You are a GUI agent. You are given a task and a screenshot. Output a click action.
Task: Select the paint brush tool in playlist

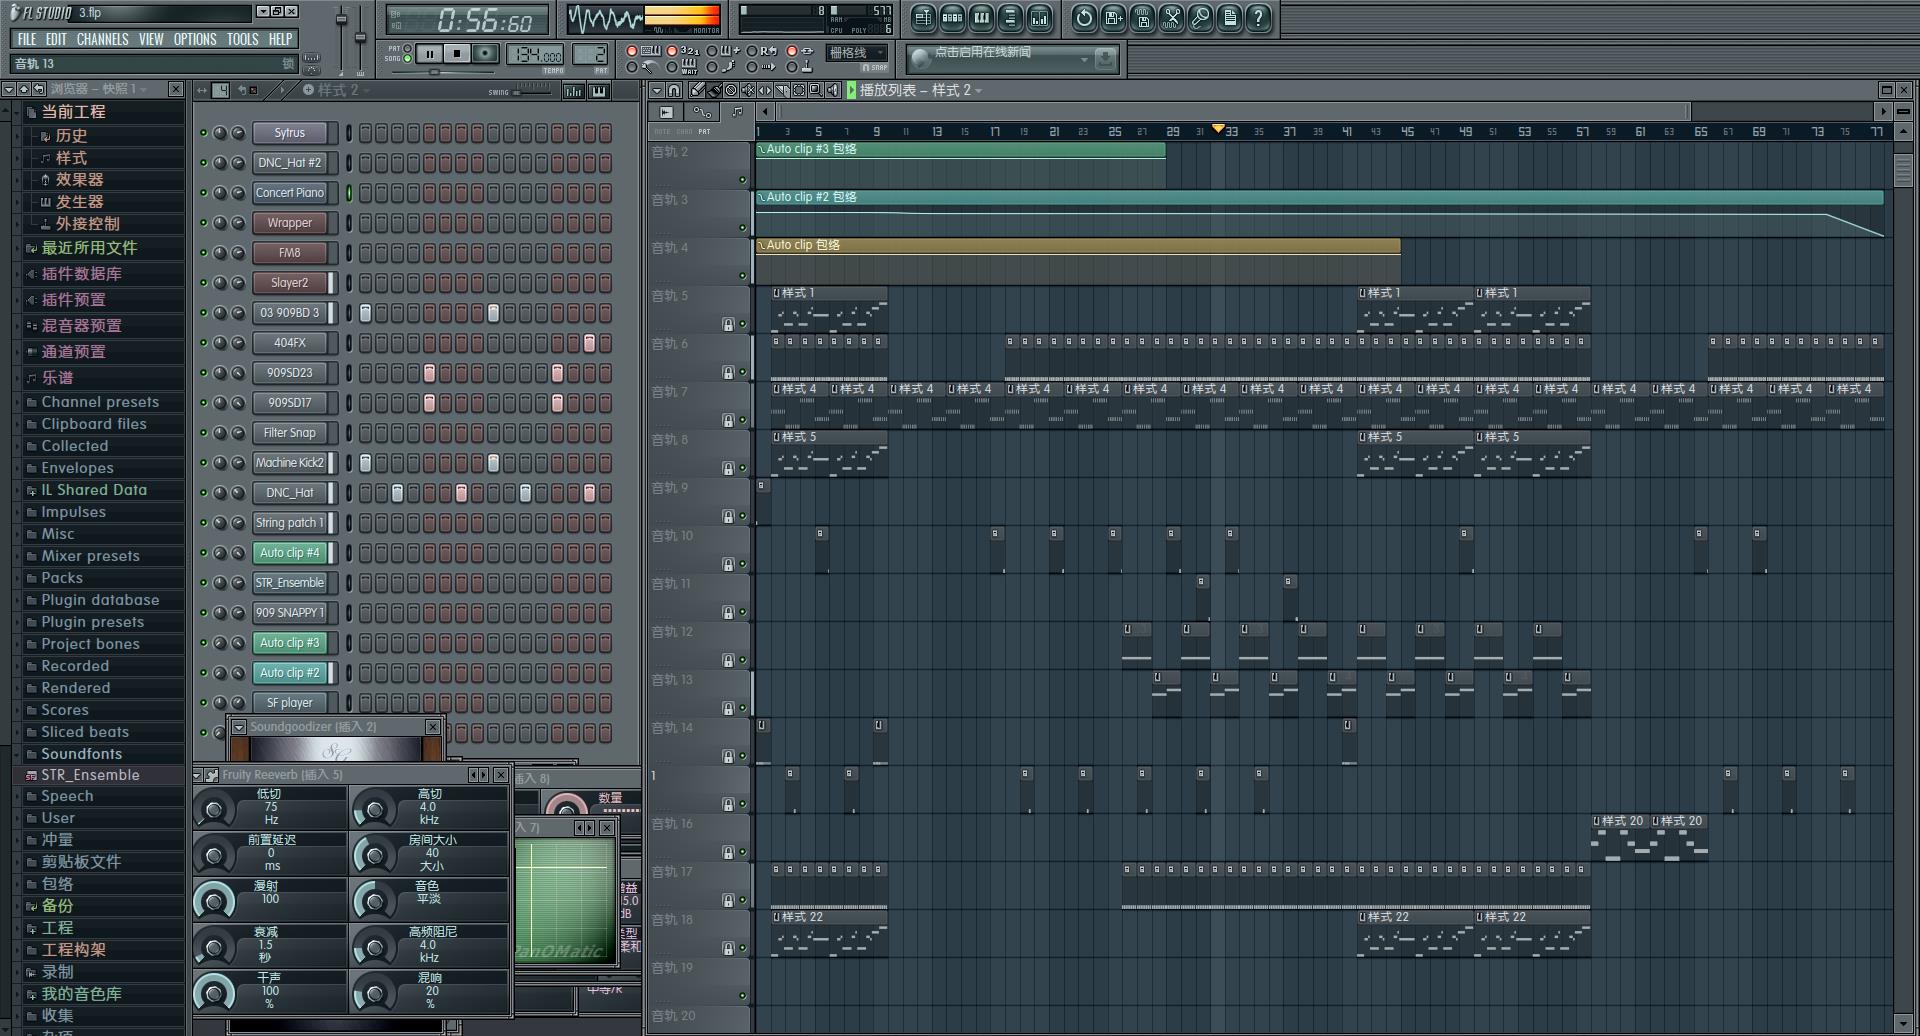(x=714, y=90)
